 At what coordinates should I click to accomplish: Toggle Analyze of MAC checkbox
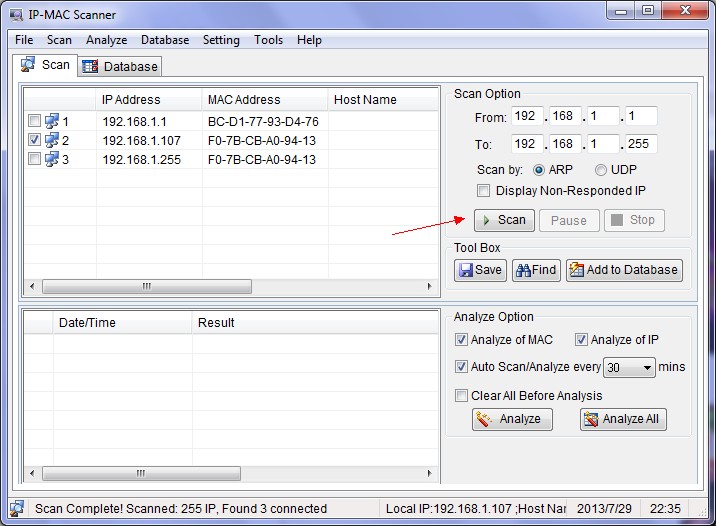[461, 340]
